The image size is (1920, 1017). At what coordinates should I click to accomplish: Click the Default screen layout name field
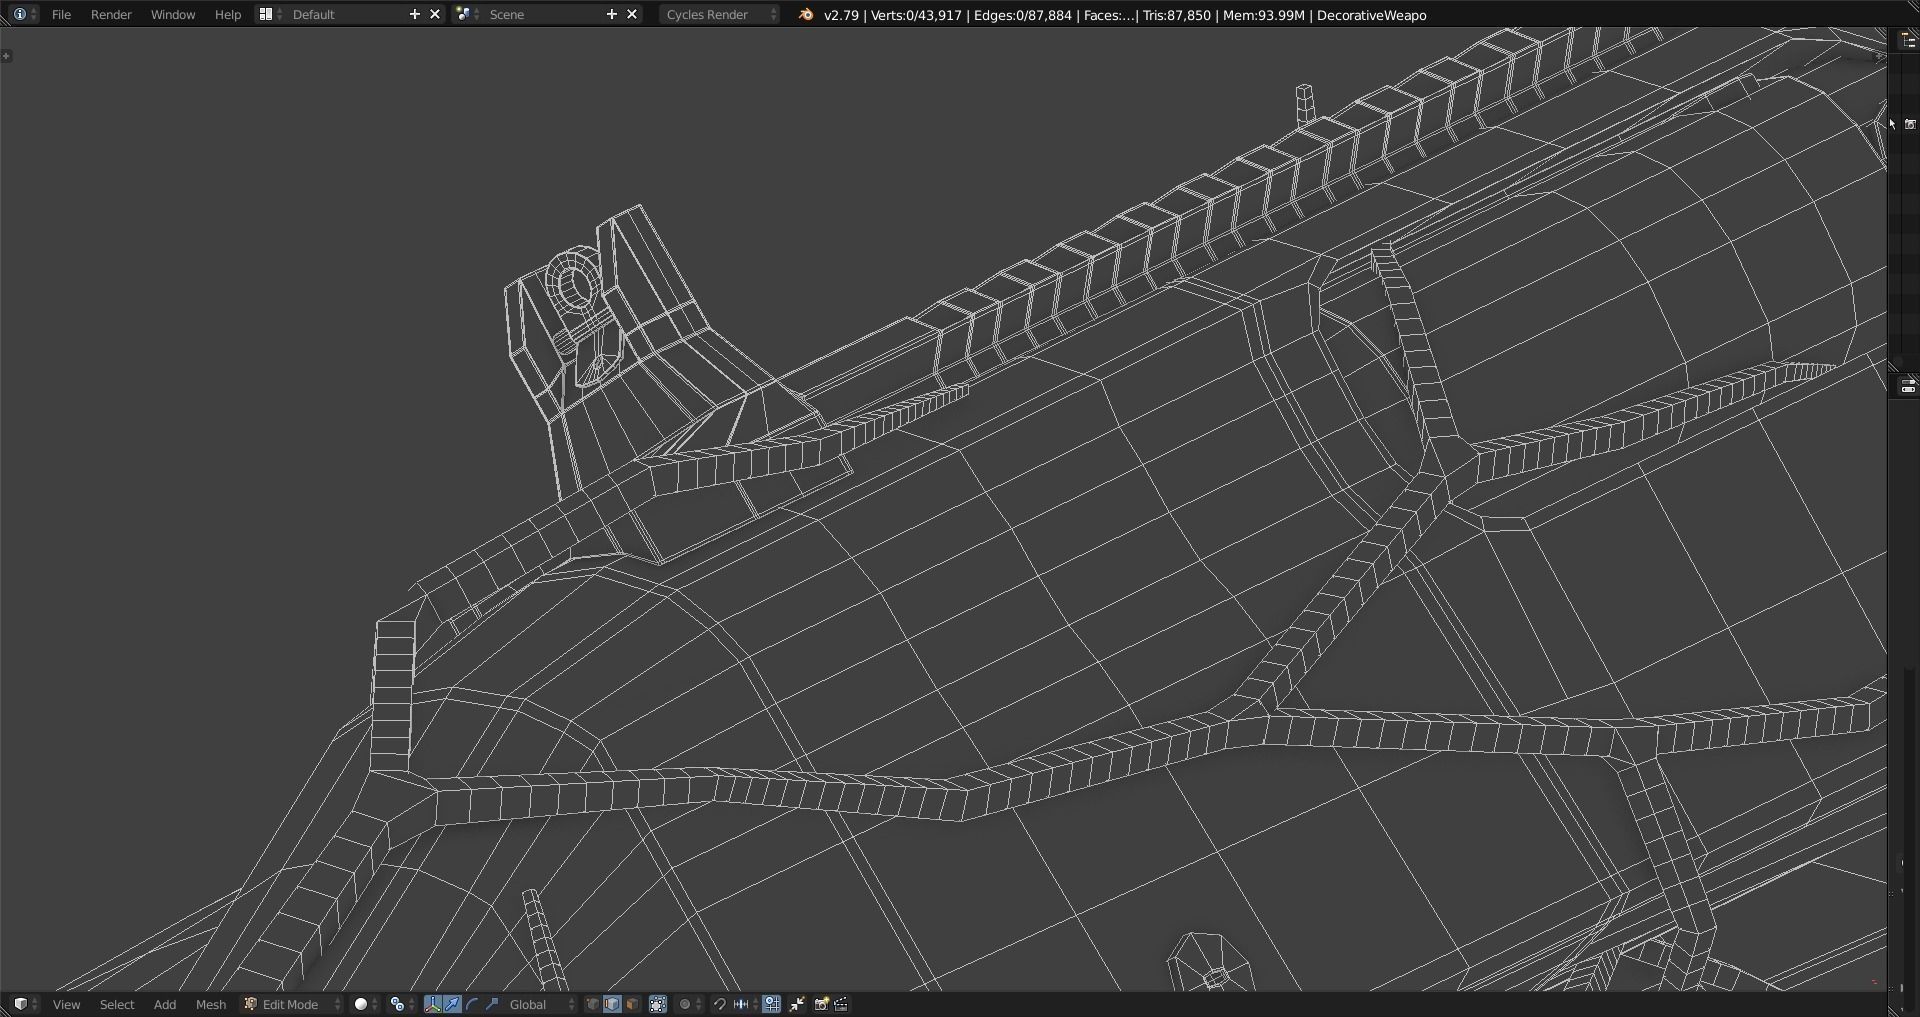tap(346, 14)
